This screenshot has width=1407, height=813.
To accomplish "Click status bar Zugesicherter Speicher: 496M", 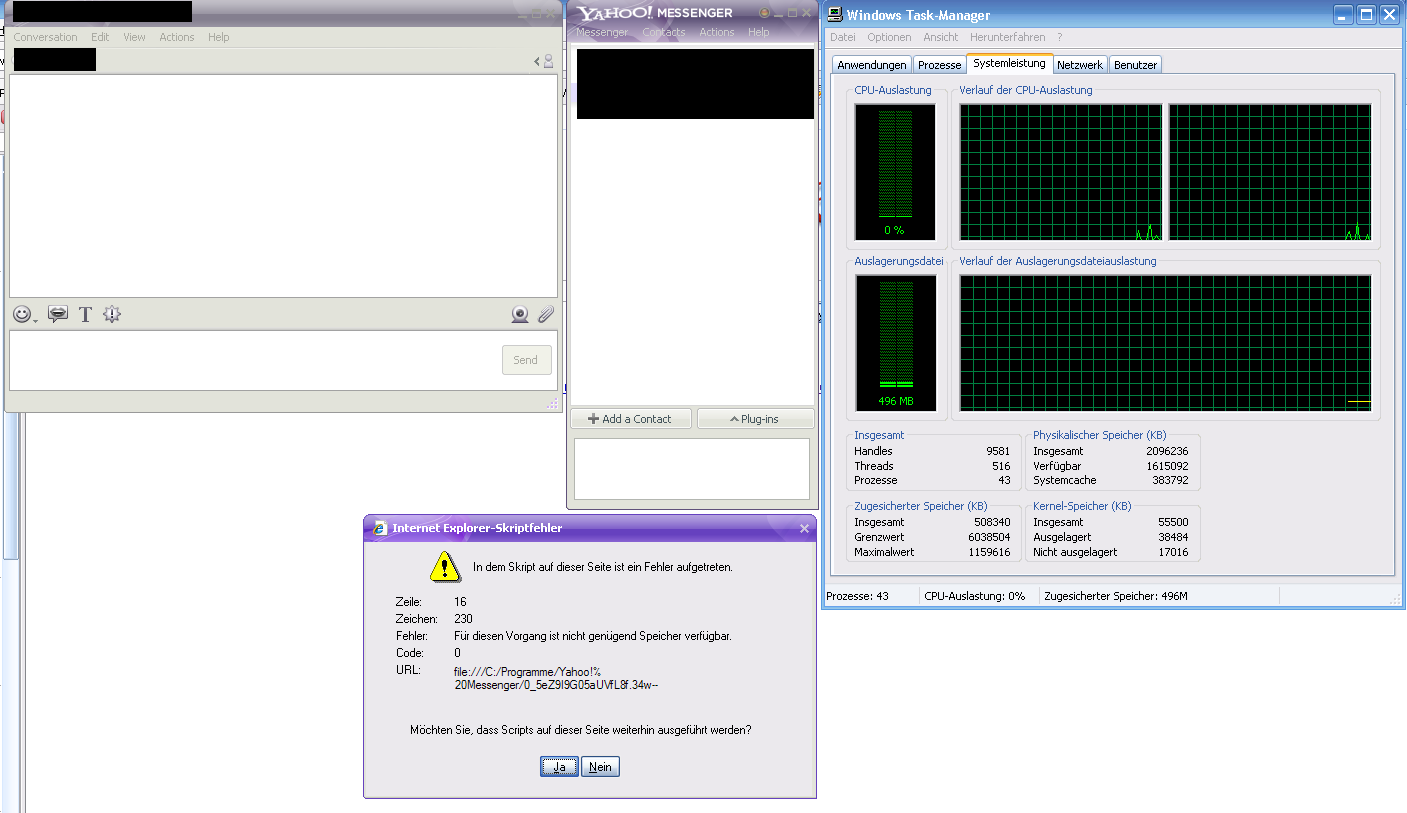I will pyautogui.click(x=1116, y=596).
